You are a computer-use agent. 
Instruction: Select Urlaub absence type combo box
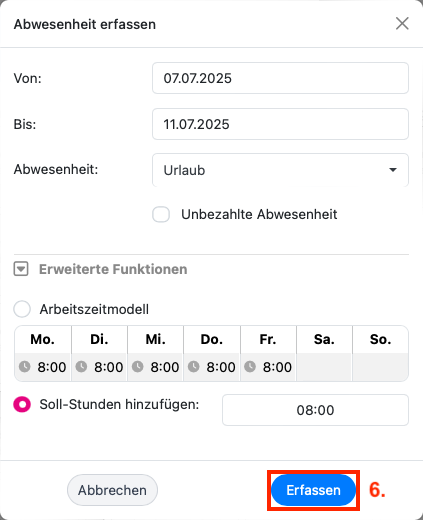click(280, 170)
